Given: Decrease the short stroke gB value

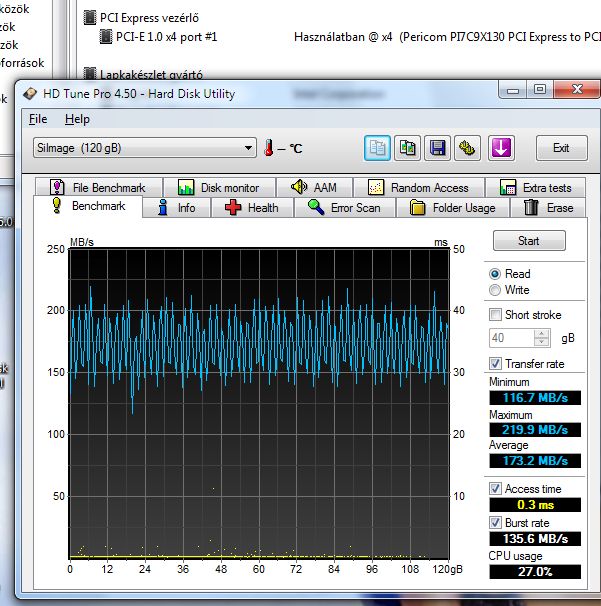Looking at the screenshot, I should (x=541, y=342).
